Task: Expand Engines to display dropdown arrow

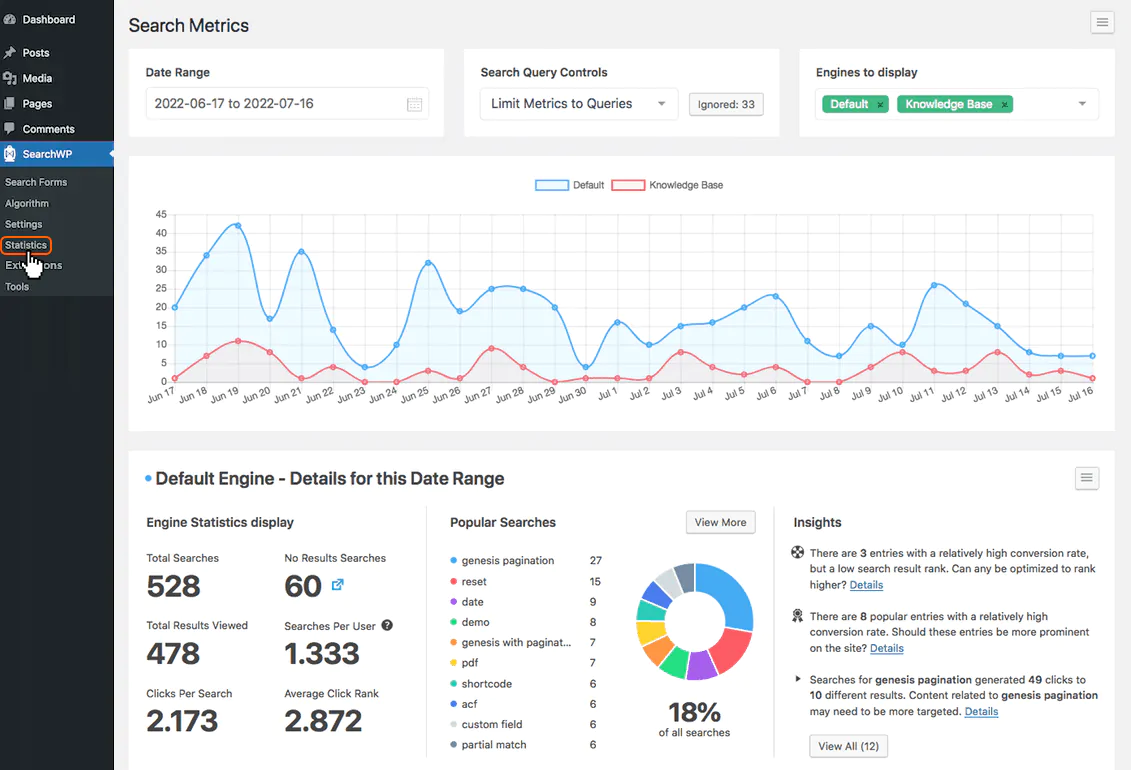Action: [x=1082, y=104]
